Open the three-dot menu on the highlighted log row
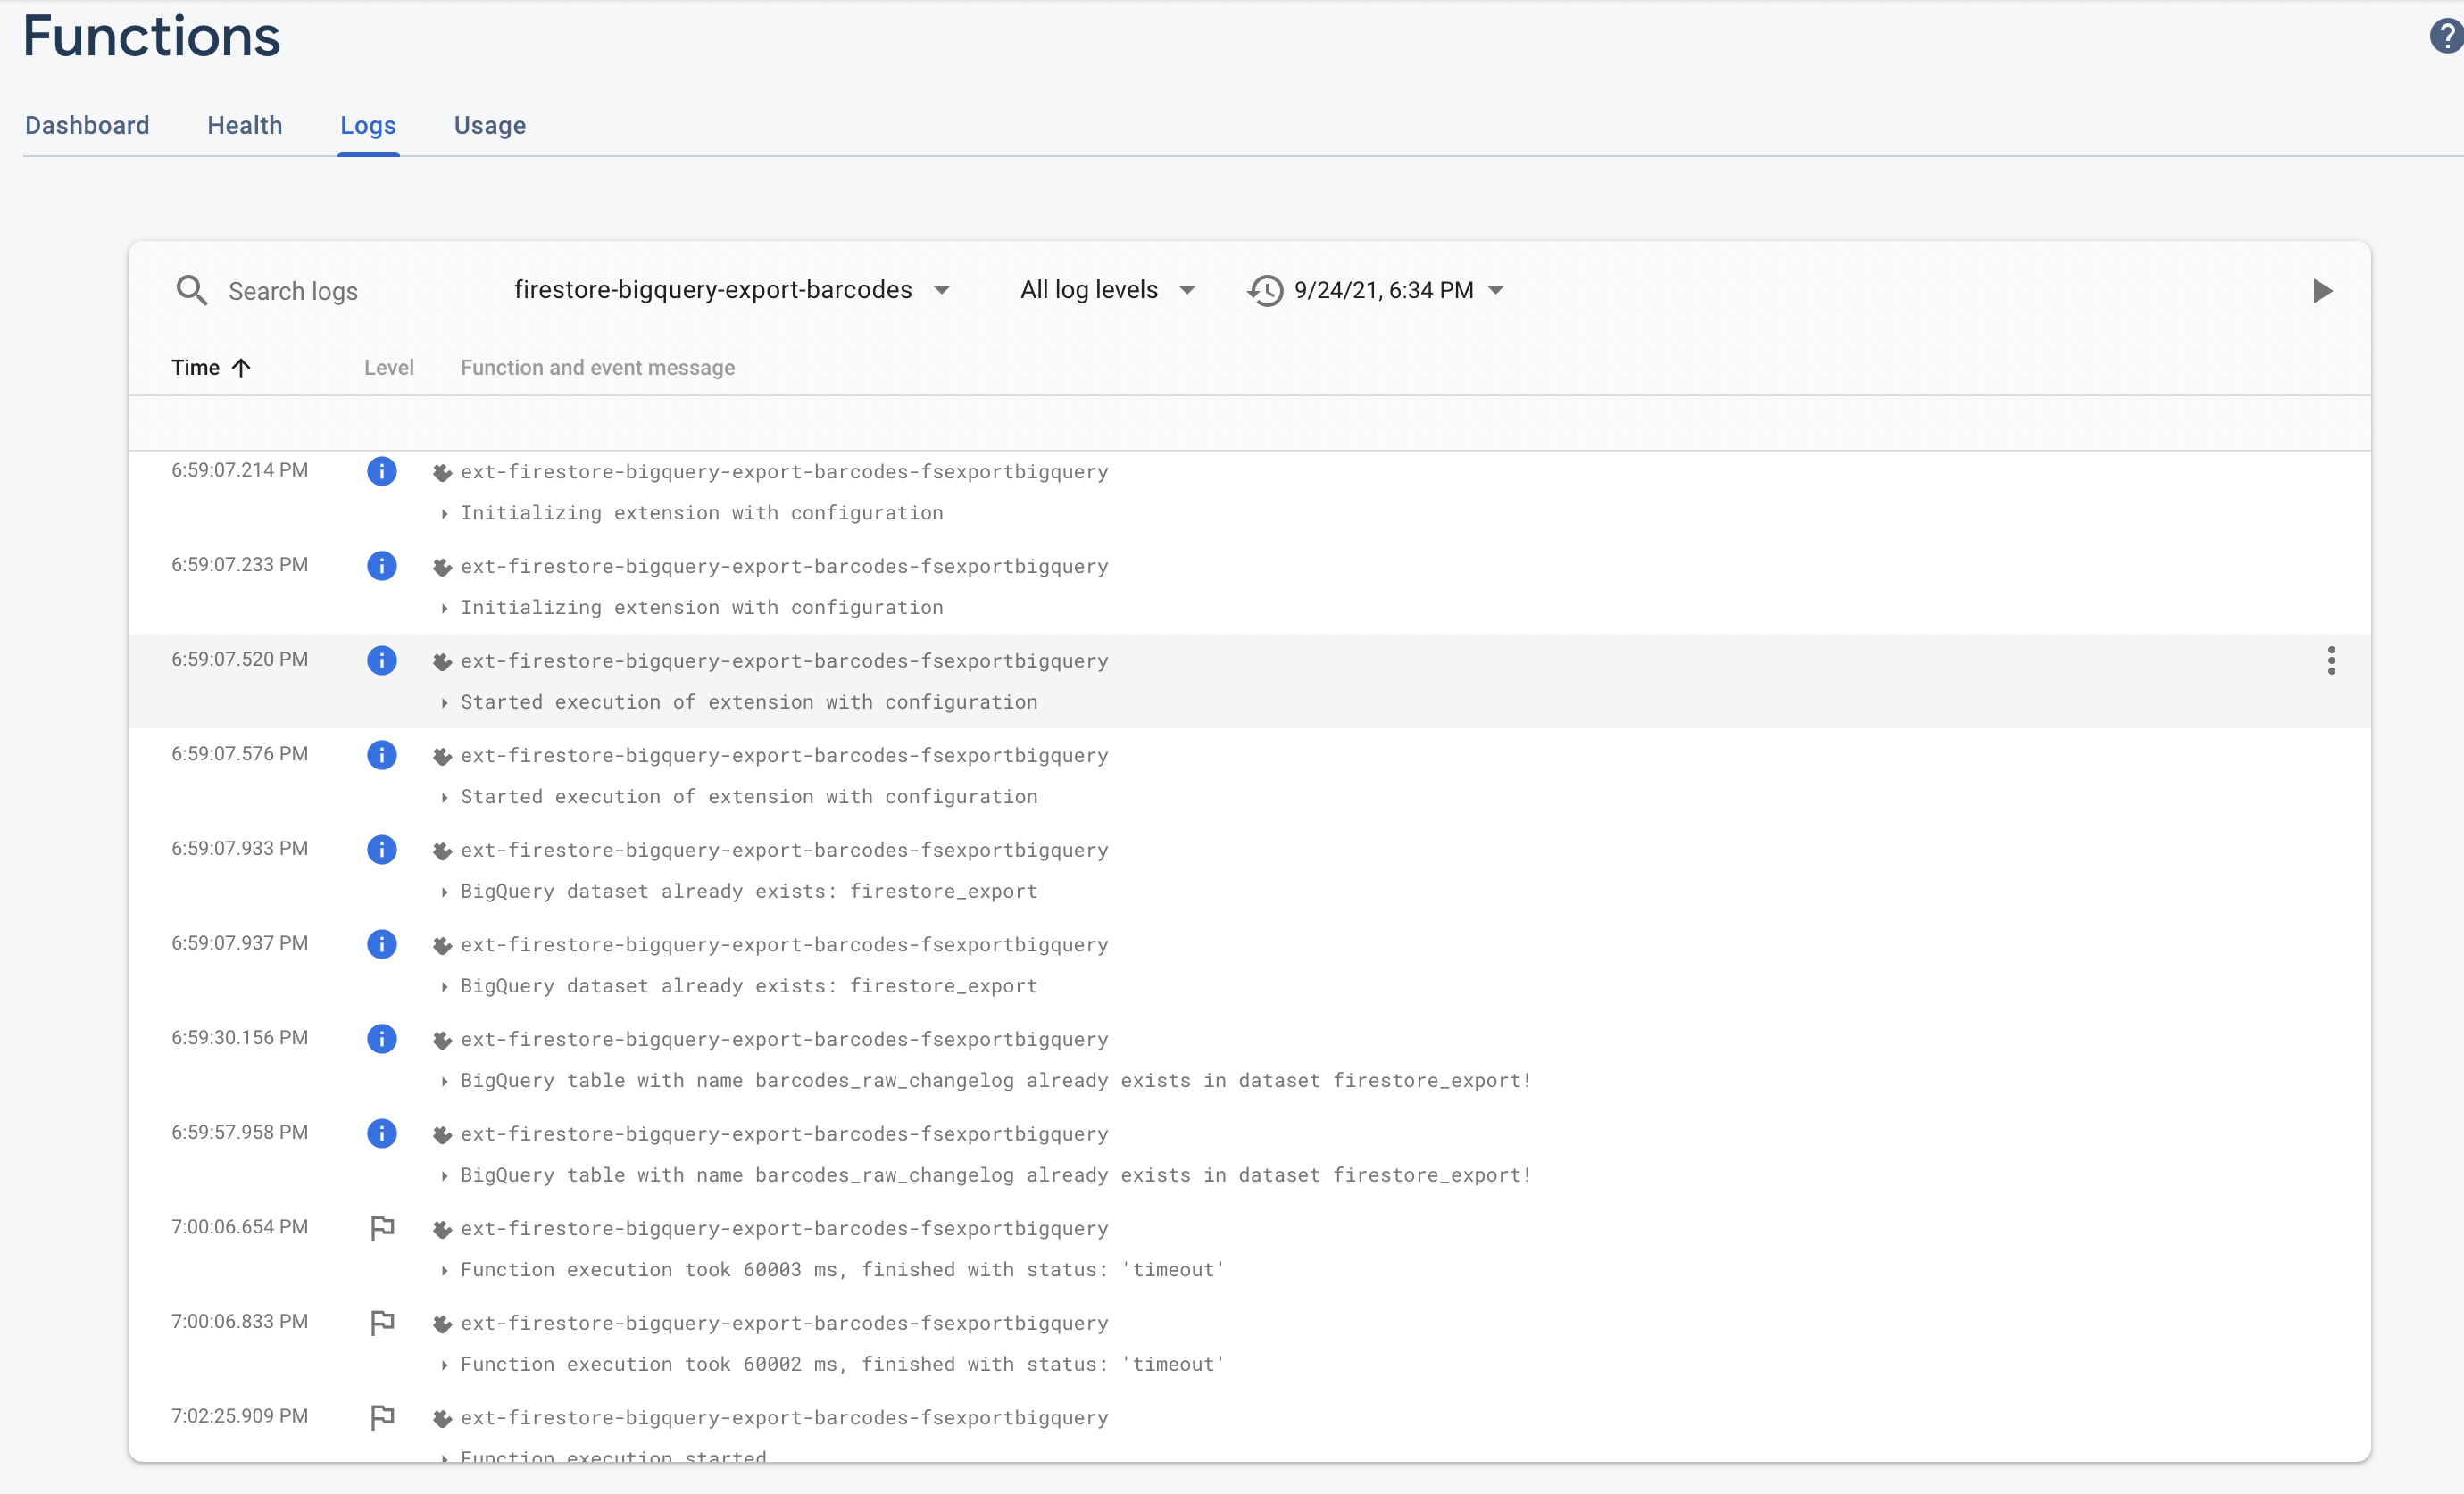The image size is (2464, 1494). tap(2331, 660)
